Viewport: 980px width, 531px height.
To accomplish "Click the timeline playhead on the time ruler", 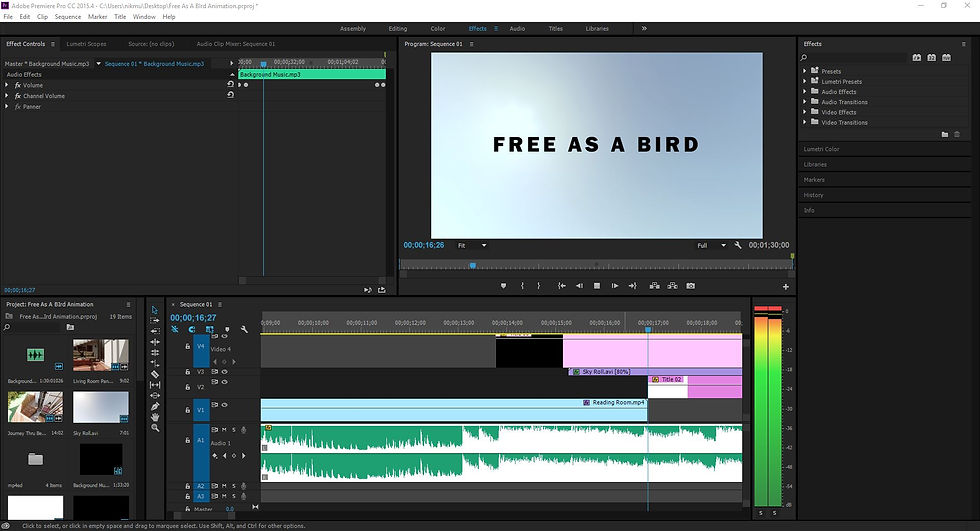I will click(648, 329).
